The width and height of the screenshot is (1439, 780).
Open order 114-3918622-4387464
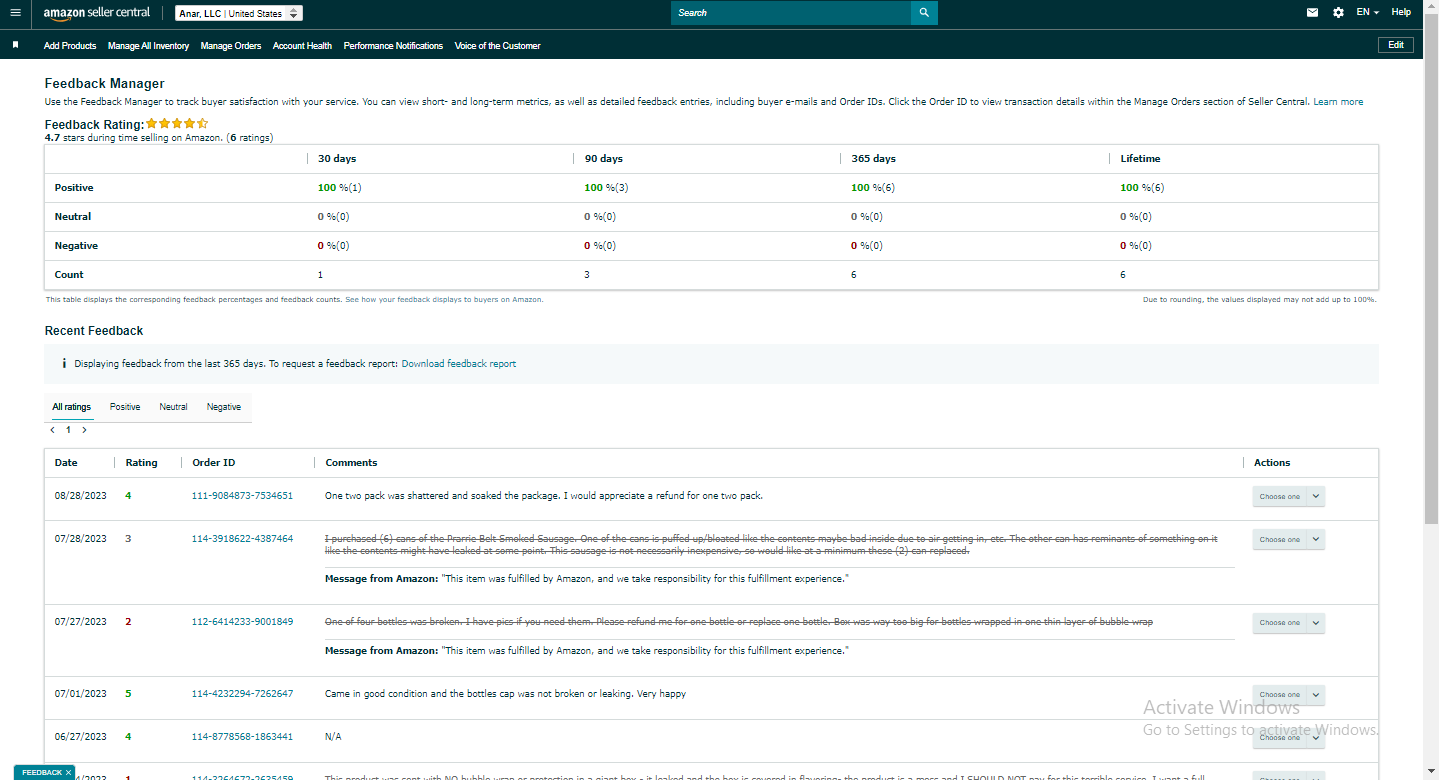242,539
